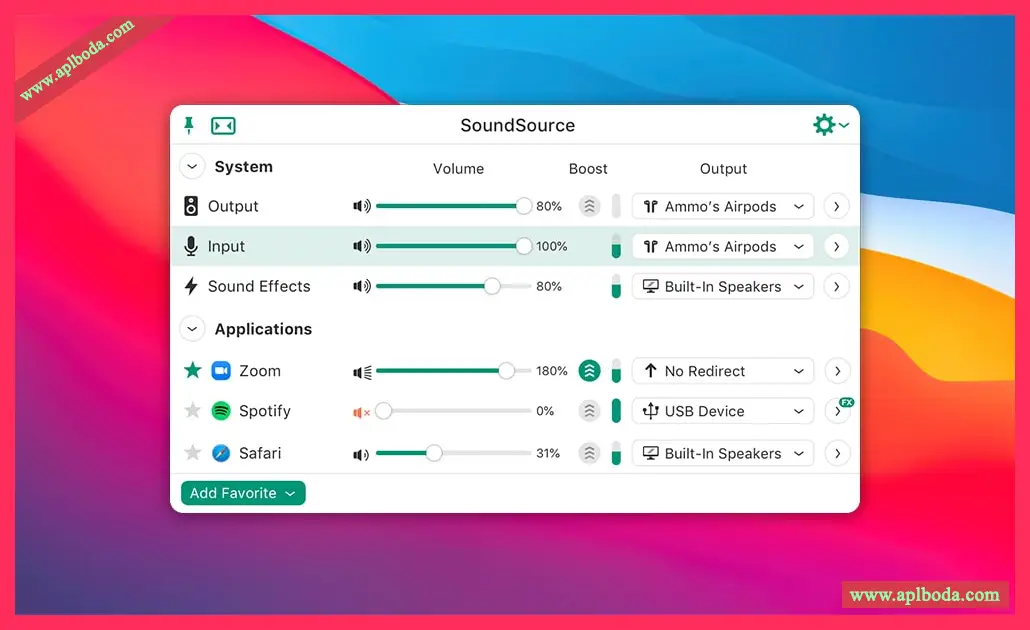Image resolution: width=1030 pixels, height=630 pixels.
Task: Click the Safari application icon
Action: tap(221, 453)
